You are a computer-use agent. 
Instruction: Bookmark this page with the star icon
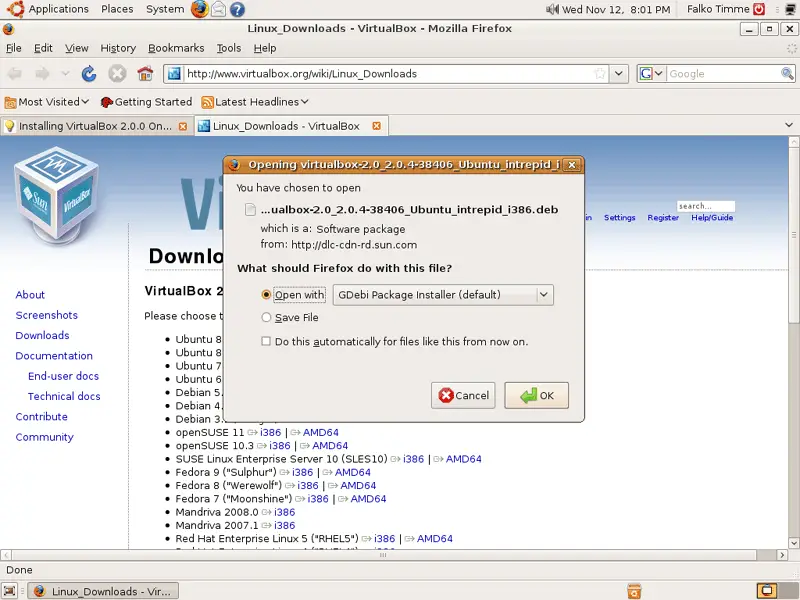click(x=600, y=74)
